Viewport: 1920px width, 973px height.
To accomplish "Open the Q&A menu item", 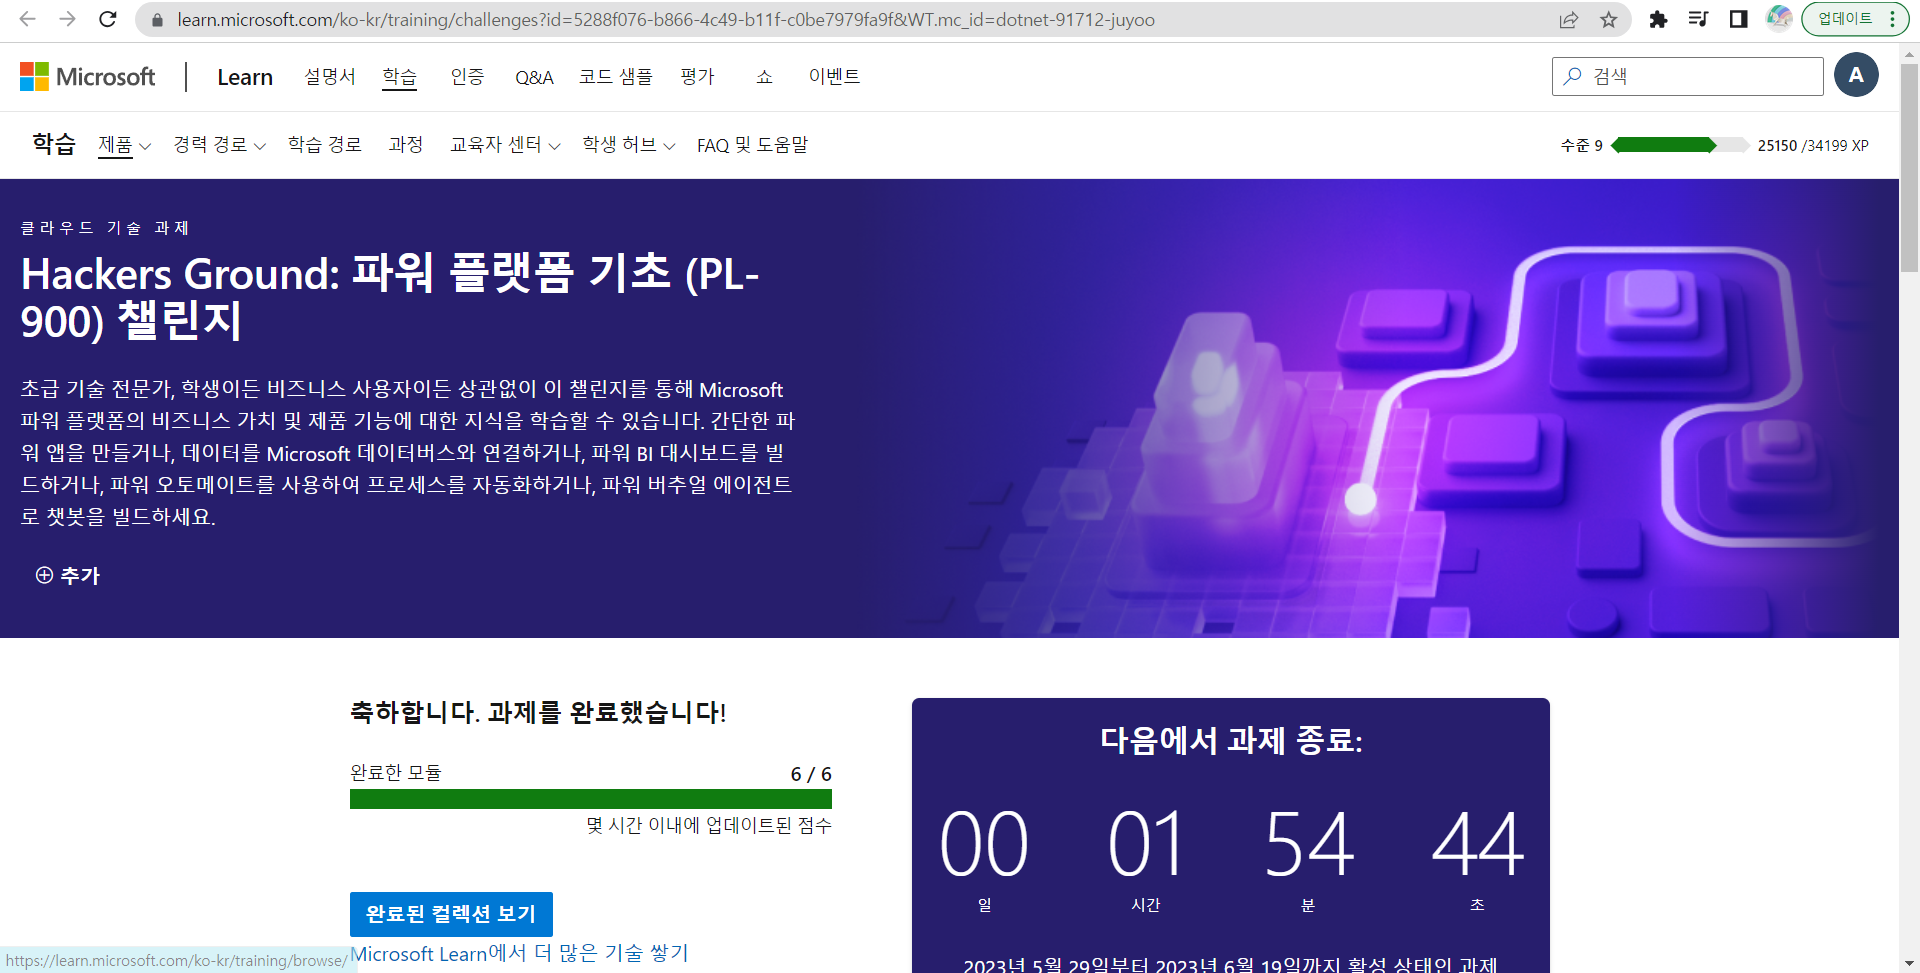I will (533, 77).
